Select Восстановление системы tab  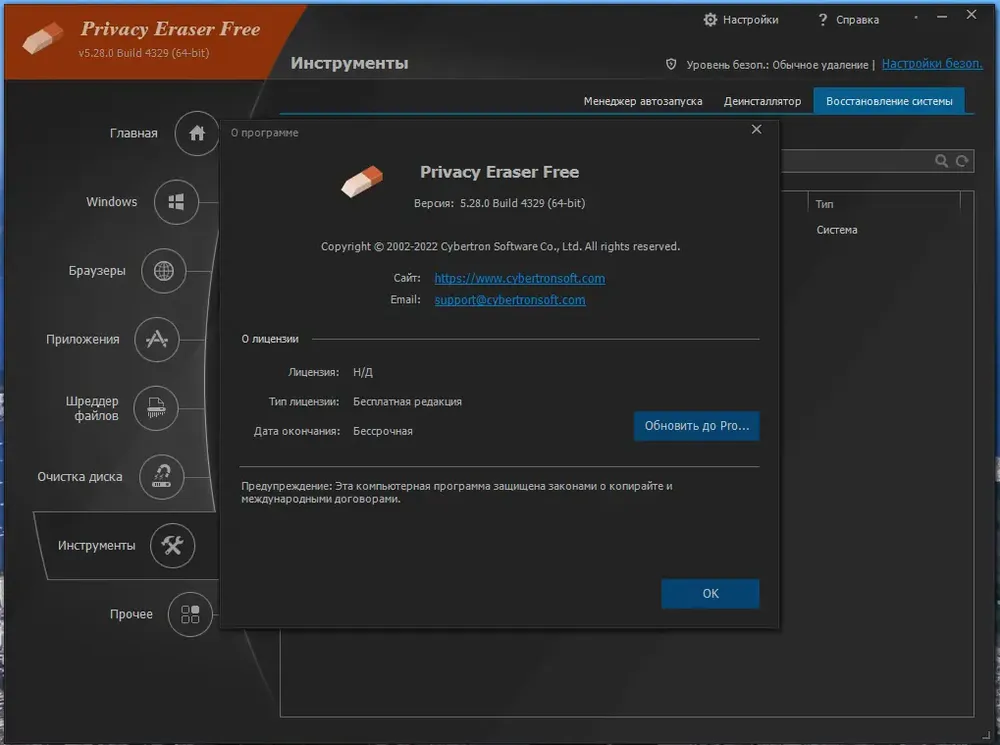[x=889, y=101]
